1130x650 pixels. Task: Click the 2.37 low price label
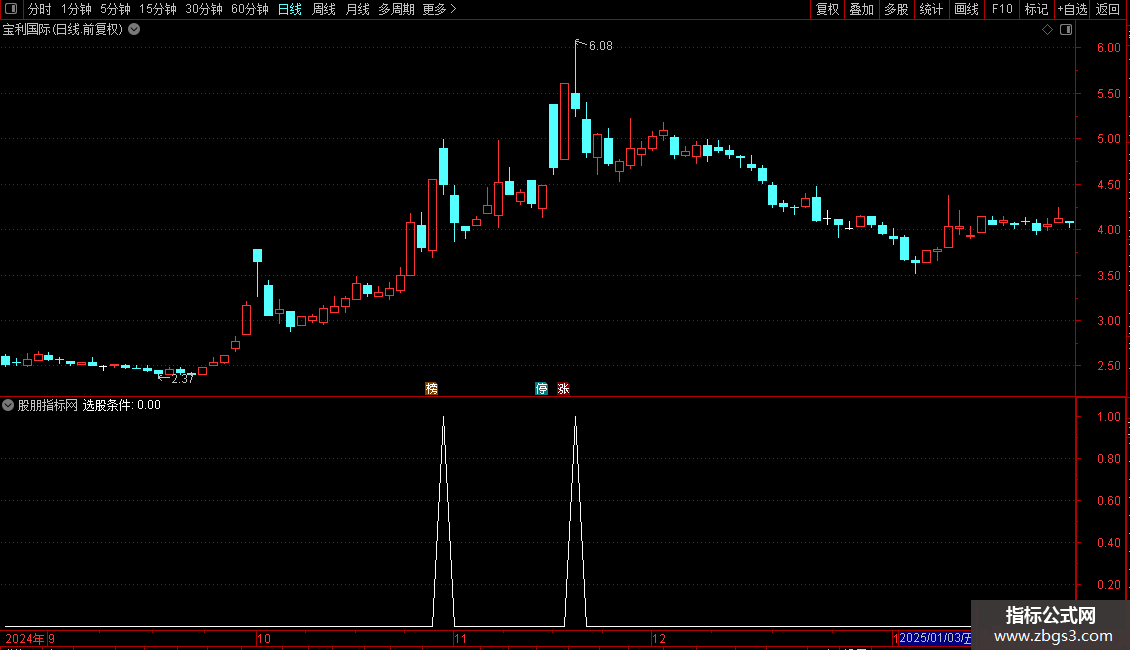click(x=182, y=378)
